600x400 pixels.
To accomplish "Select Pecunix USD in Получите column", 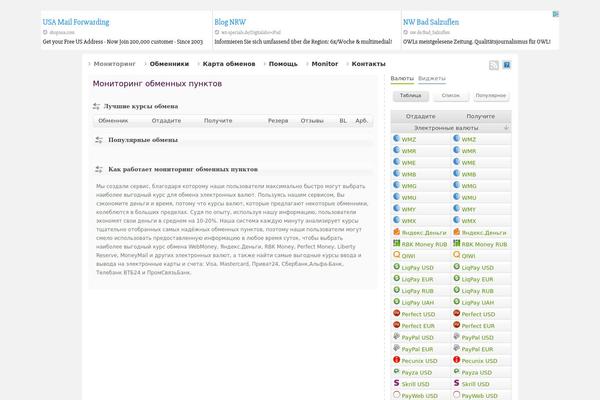I will pyautogui.click(x=479, y=361).
